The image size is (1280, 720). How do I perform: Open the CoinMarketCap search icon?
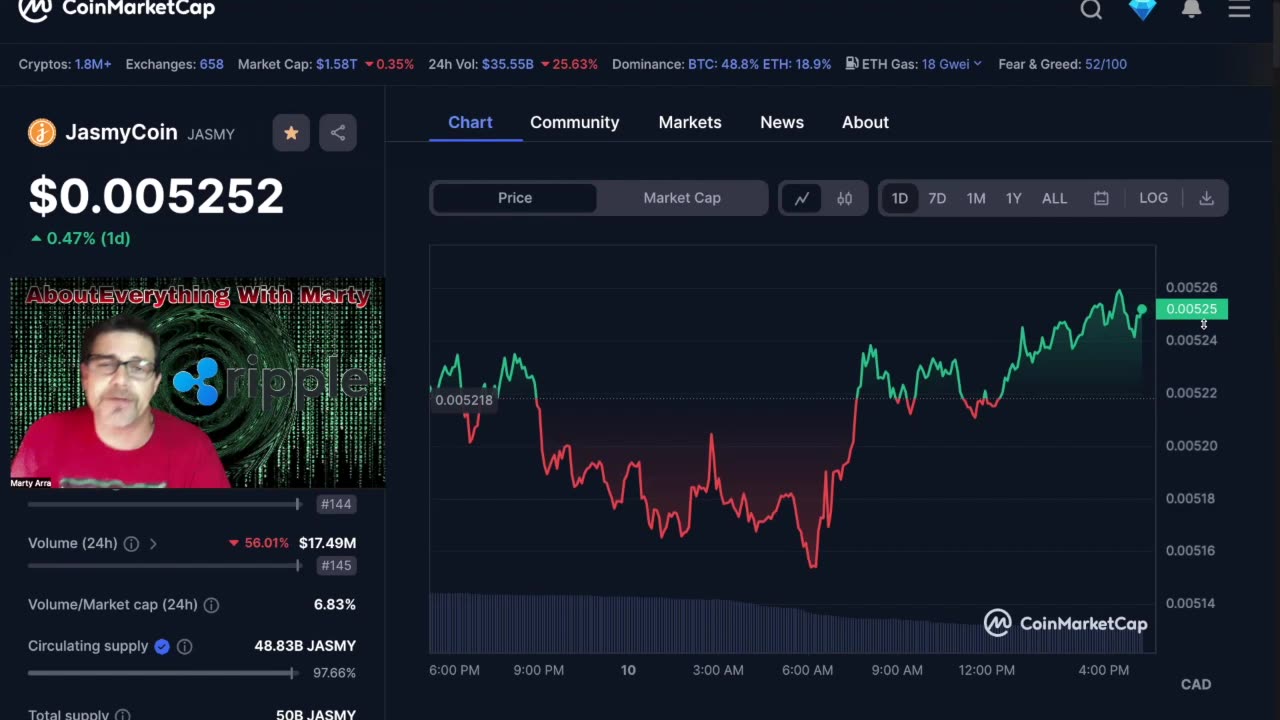click(x=1091, y=9)
